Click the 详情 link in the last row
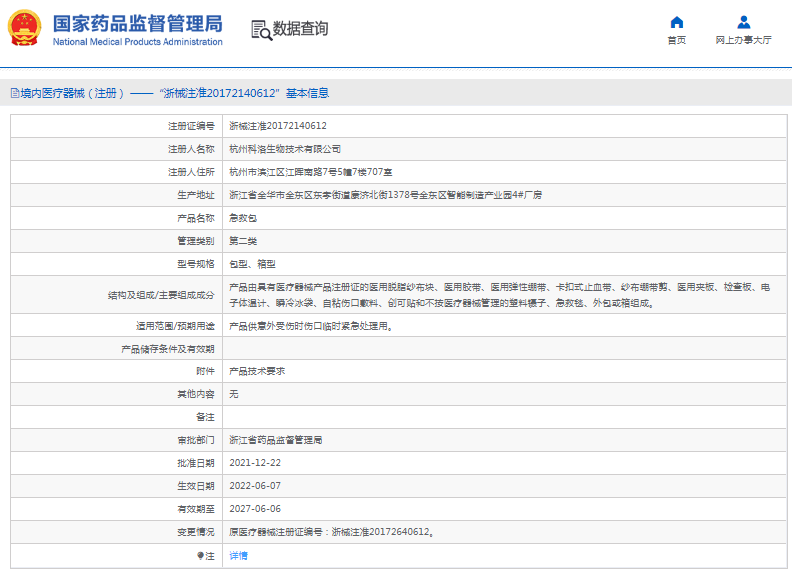This screenshot has width=792, height=572. [238, 555]
